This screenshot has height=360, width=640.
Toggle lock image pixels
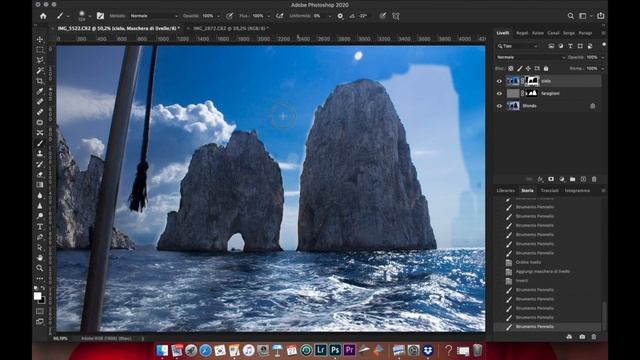520,69
